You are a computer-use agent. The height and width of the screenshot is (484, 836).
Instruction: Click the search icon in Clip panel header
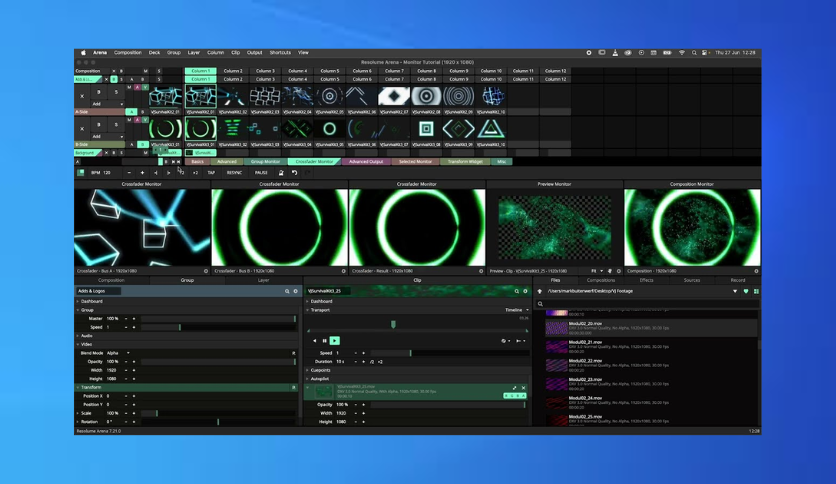click(517, 291)
